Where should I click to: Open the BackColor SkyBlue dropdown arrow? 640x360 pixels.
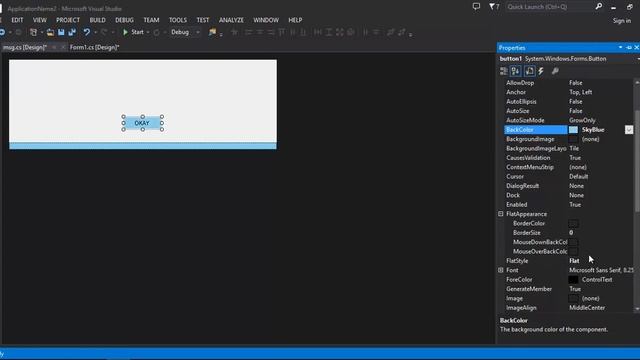click(629, 130)
